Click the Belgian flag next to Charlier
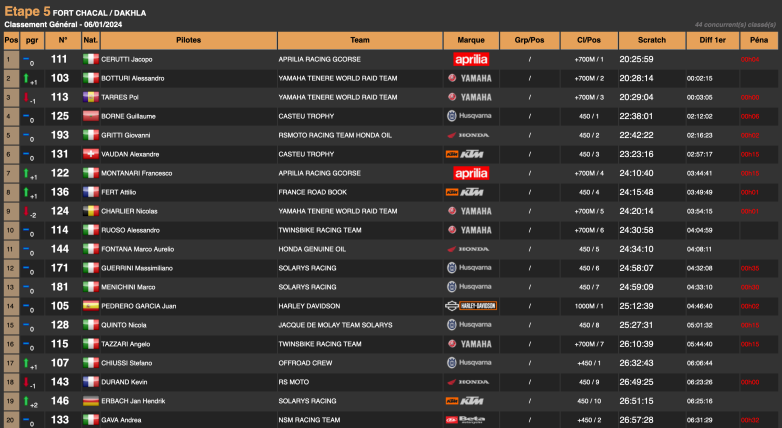Screen dimensions: 782x428 tap(91, 211)
